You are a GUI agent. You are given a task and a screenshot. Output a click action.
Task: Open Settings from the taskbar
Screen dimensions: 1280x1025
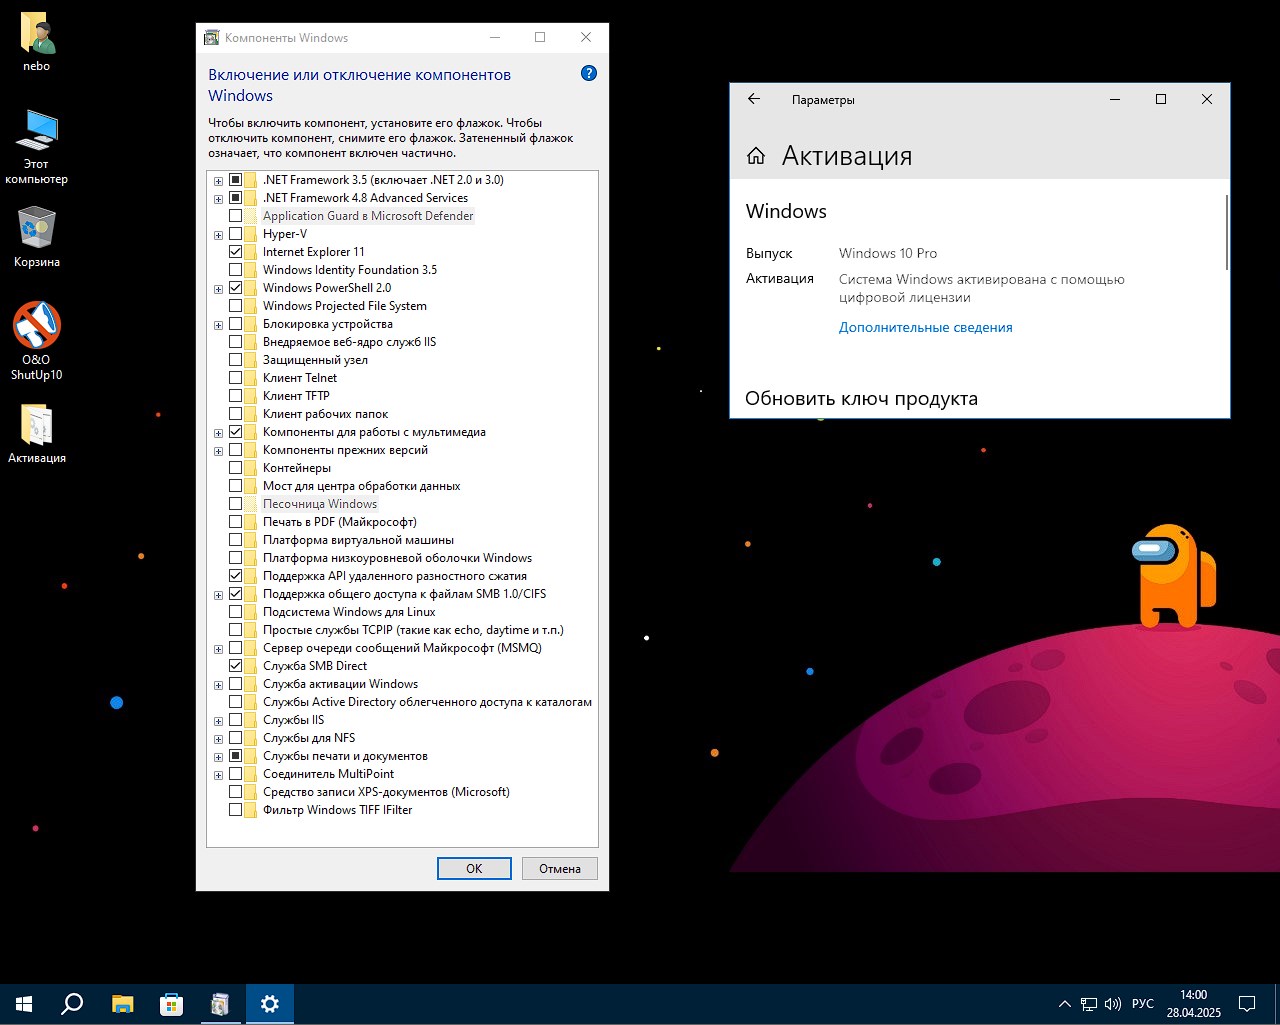pos(270,1003)
